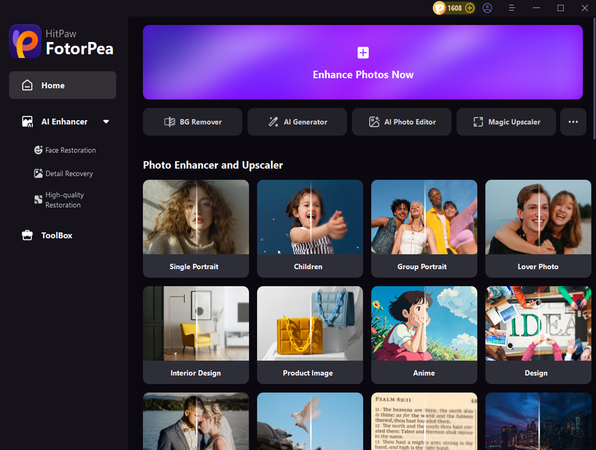
Task: Select the Lover Photo thumbnail
Action: 538,217
